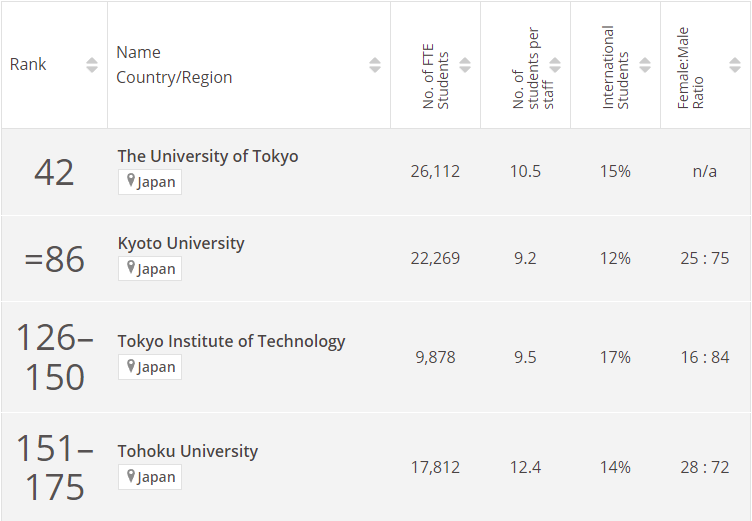Click the Female:Male Ratio header label
Screen dimensions: 752x521
(691, 67)
